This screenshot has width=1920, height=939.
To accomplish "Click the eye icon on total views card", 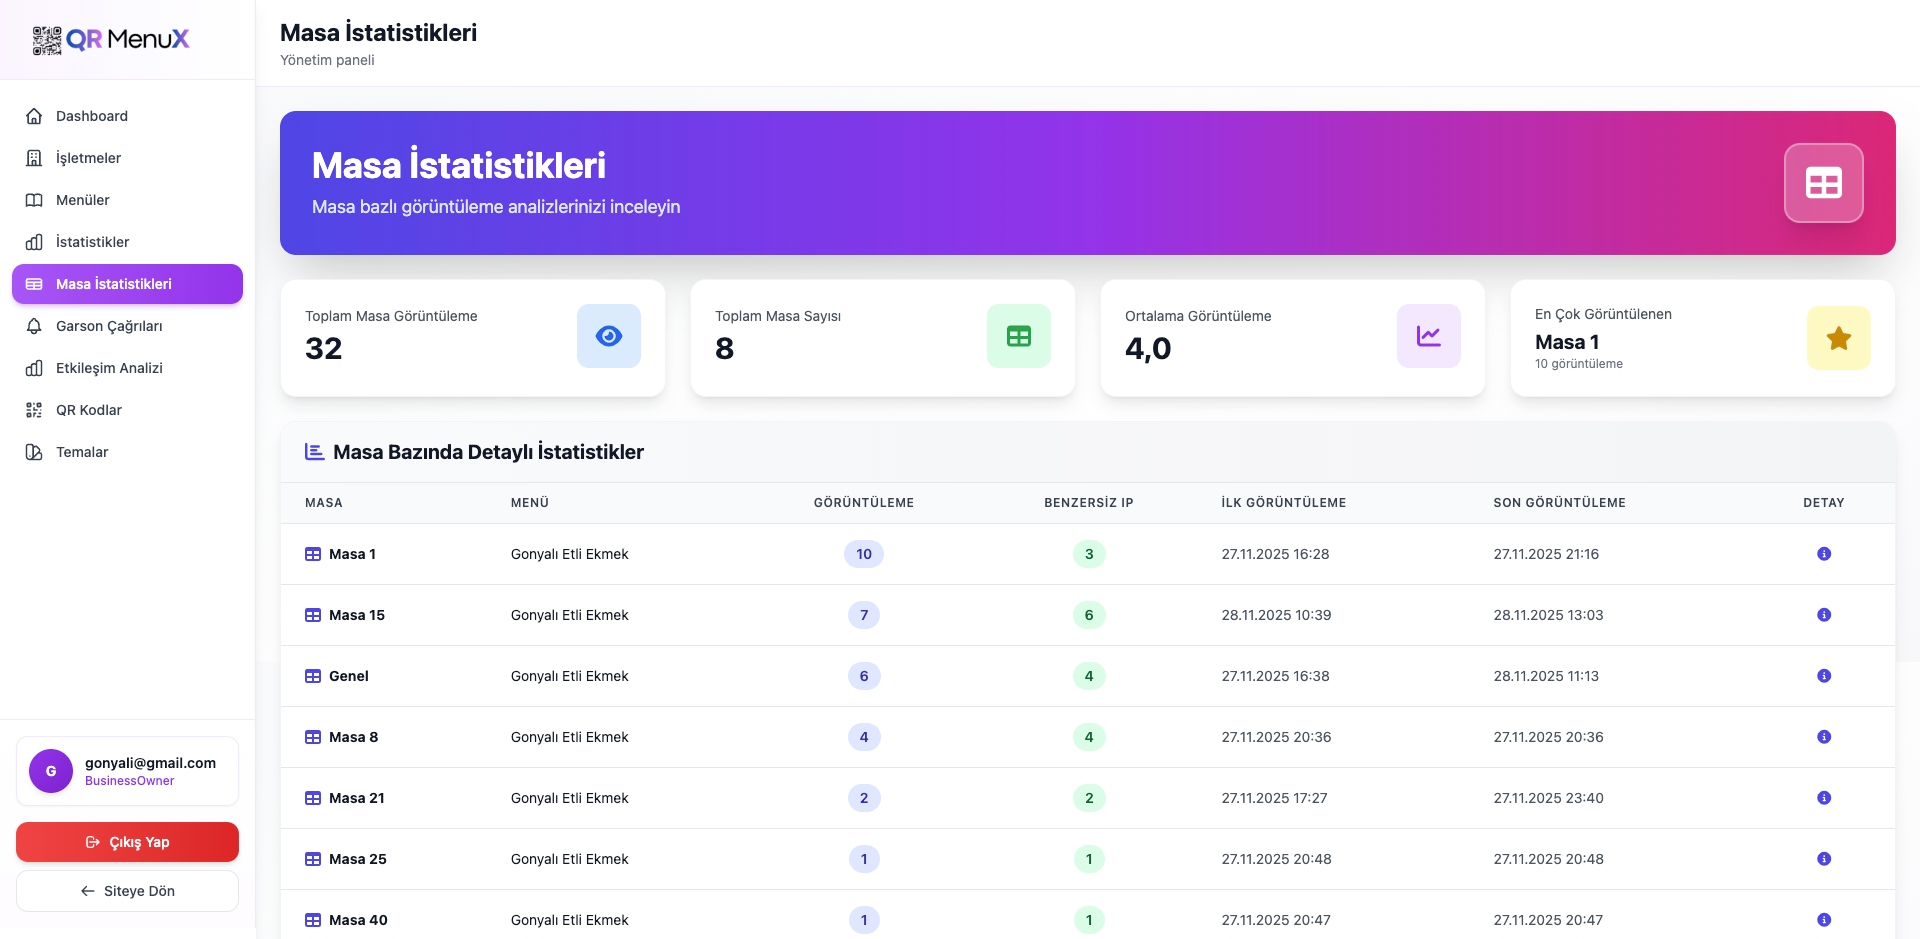I will coord(608,336).
